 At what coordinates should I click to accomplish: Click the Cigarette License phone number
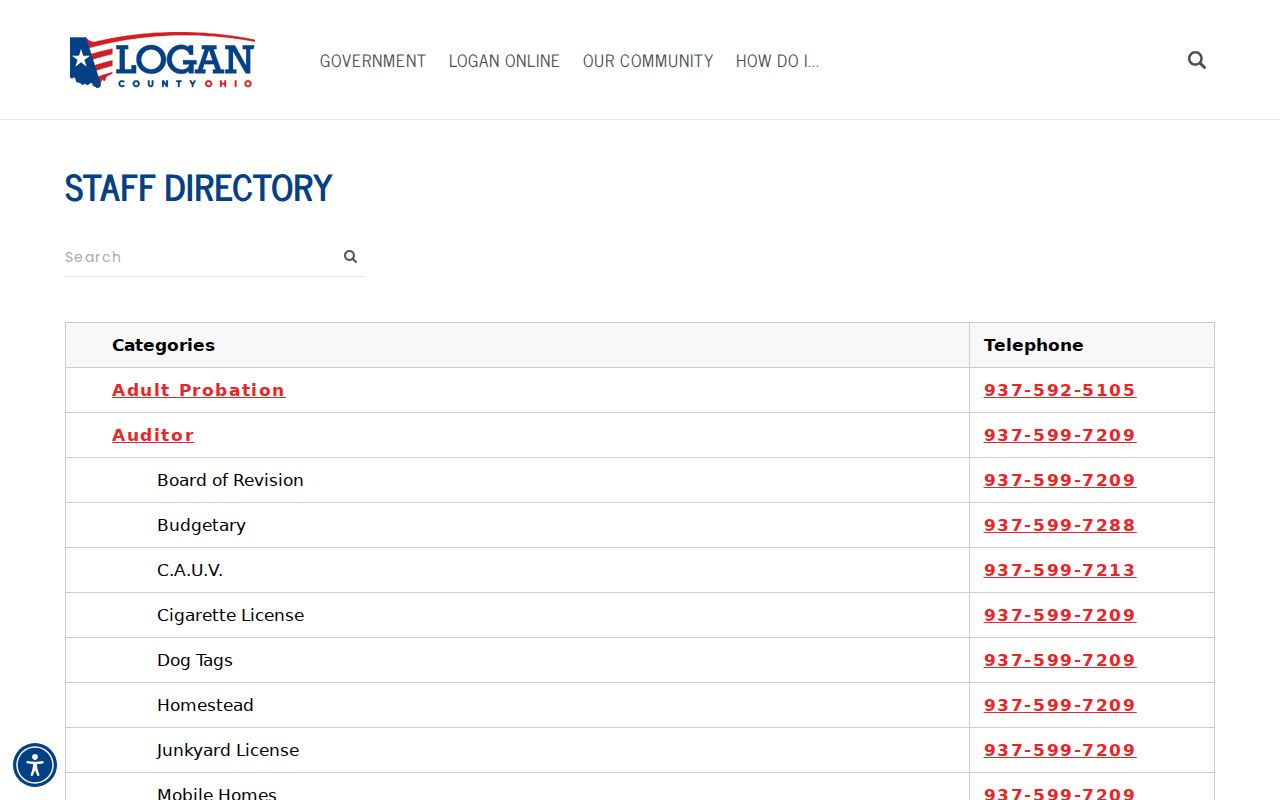1059,615
